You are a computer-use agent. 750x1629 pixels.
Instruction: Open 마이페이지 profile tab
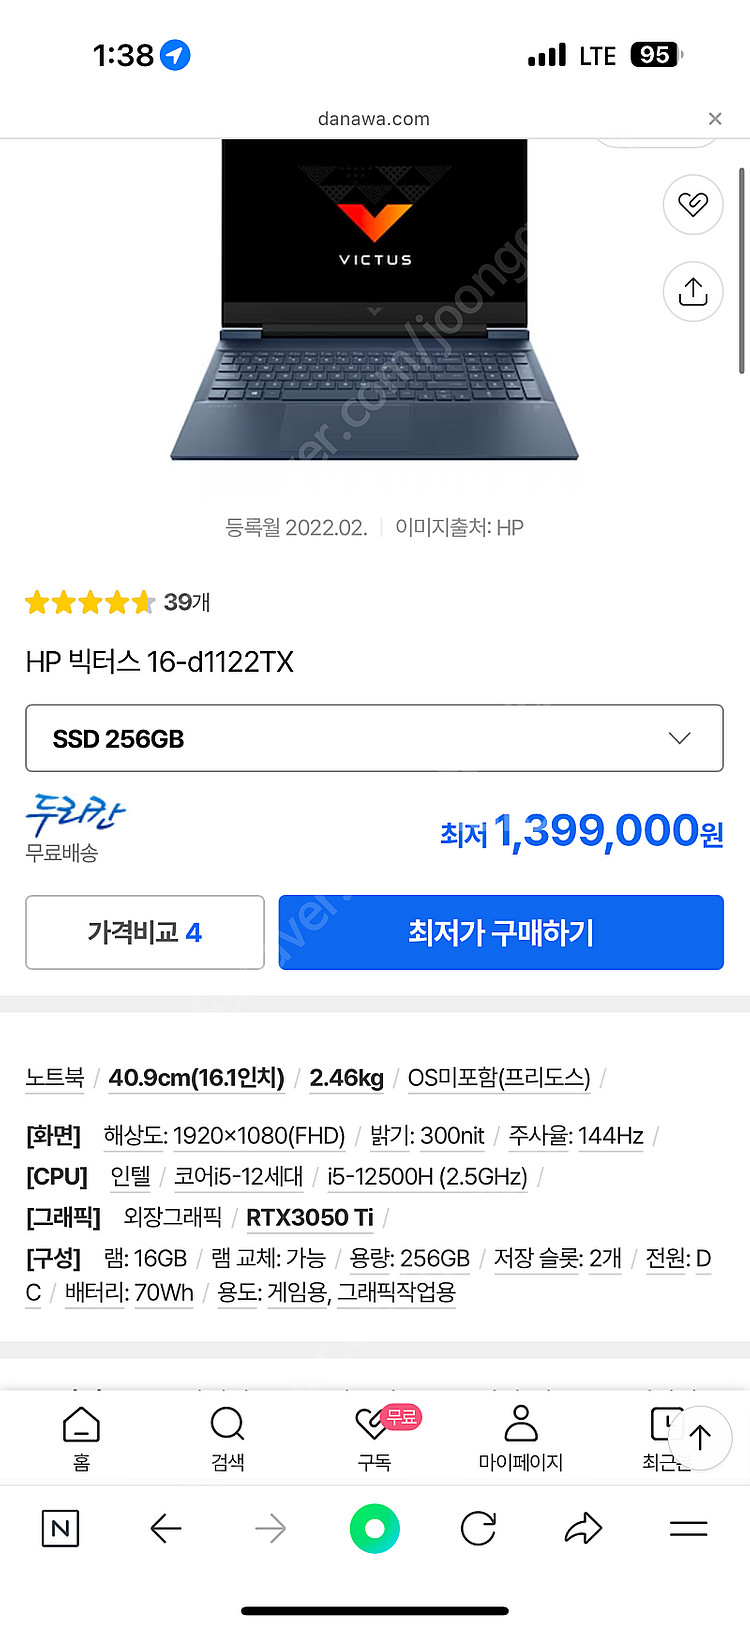click(x=521, y=1438)
